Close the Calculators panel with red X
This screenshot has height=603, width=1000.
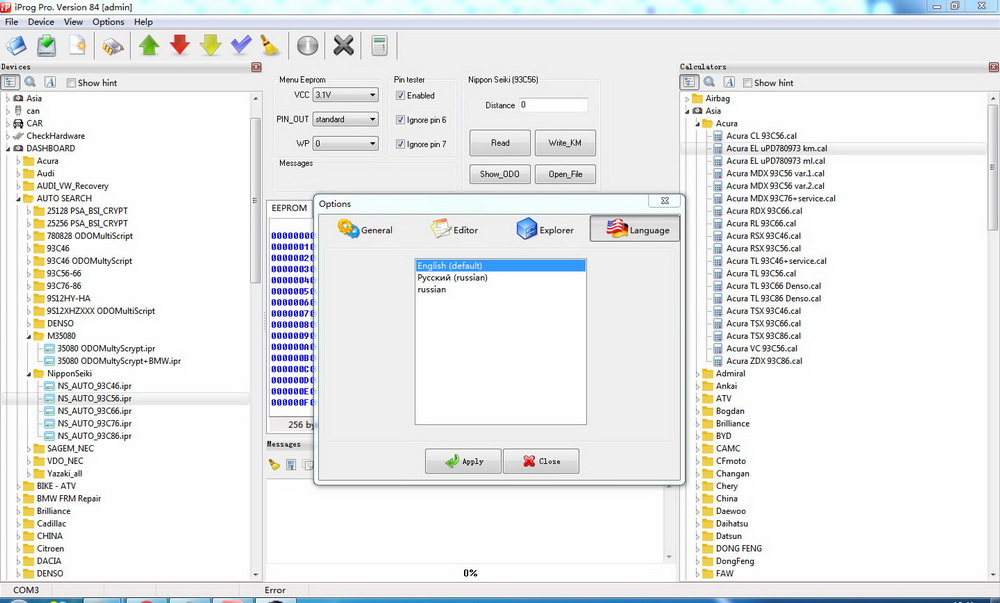994,67
